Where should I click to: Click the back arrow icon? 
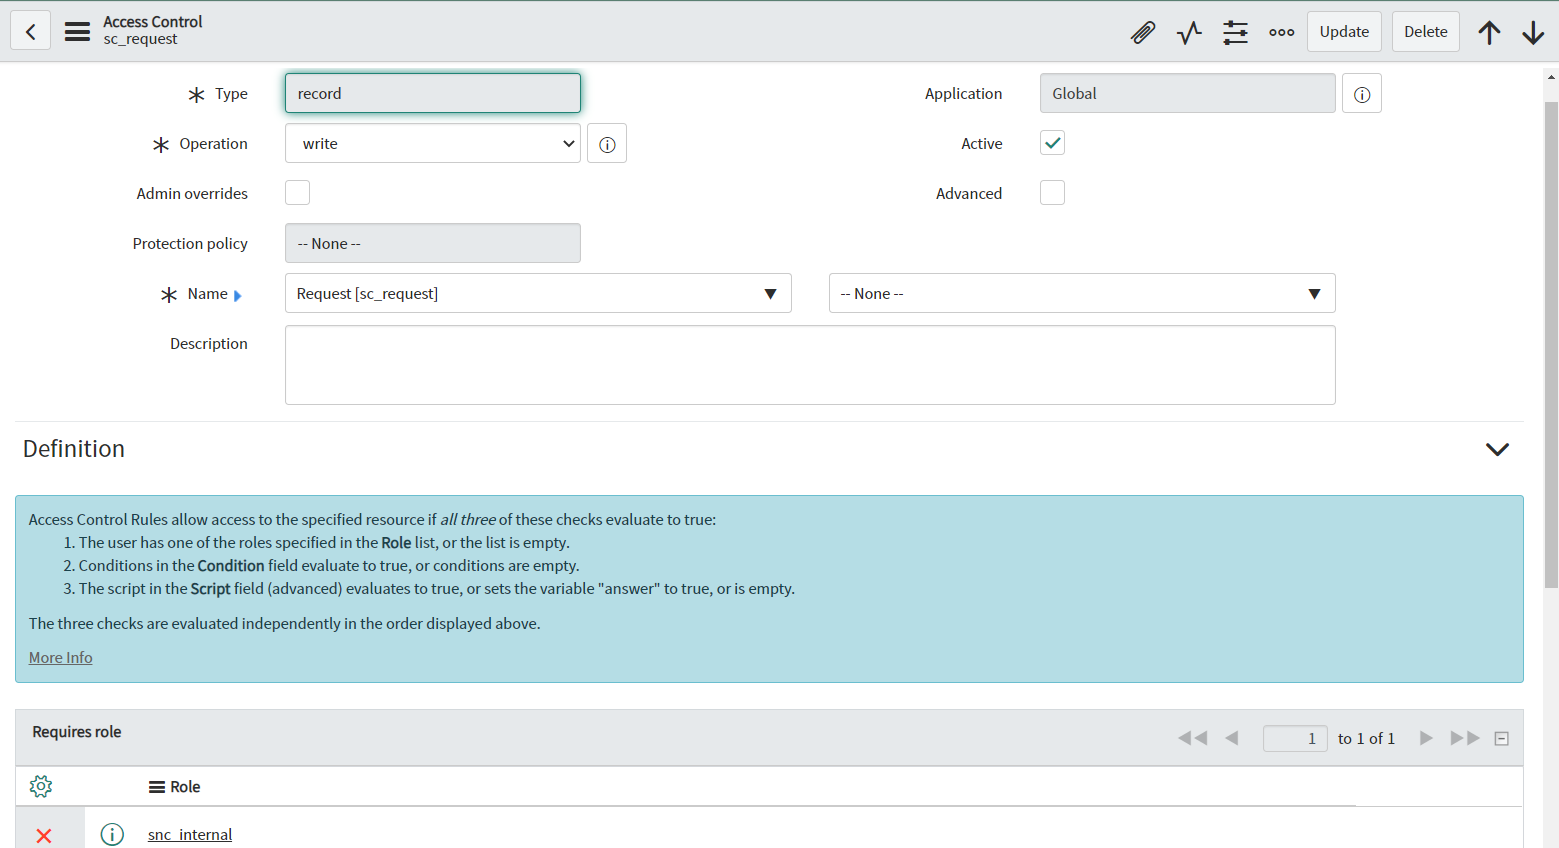(30, 30)
